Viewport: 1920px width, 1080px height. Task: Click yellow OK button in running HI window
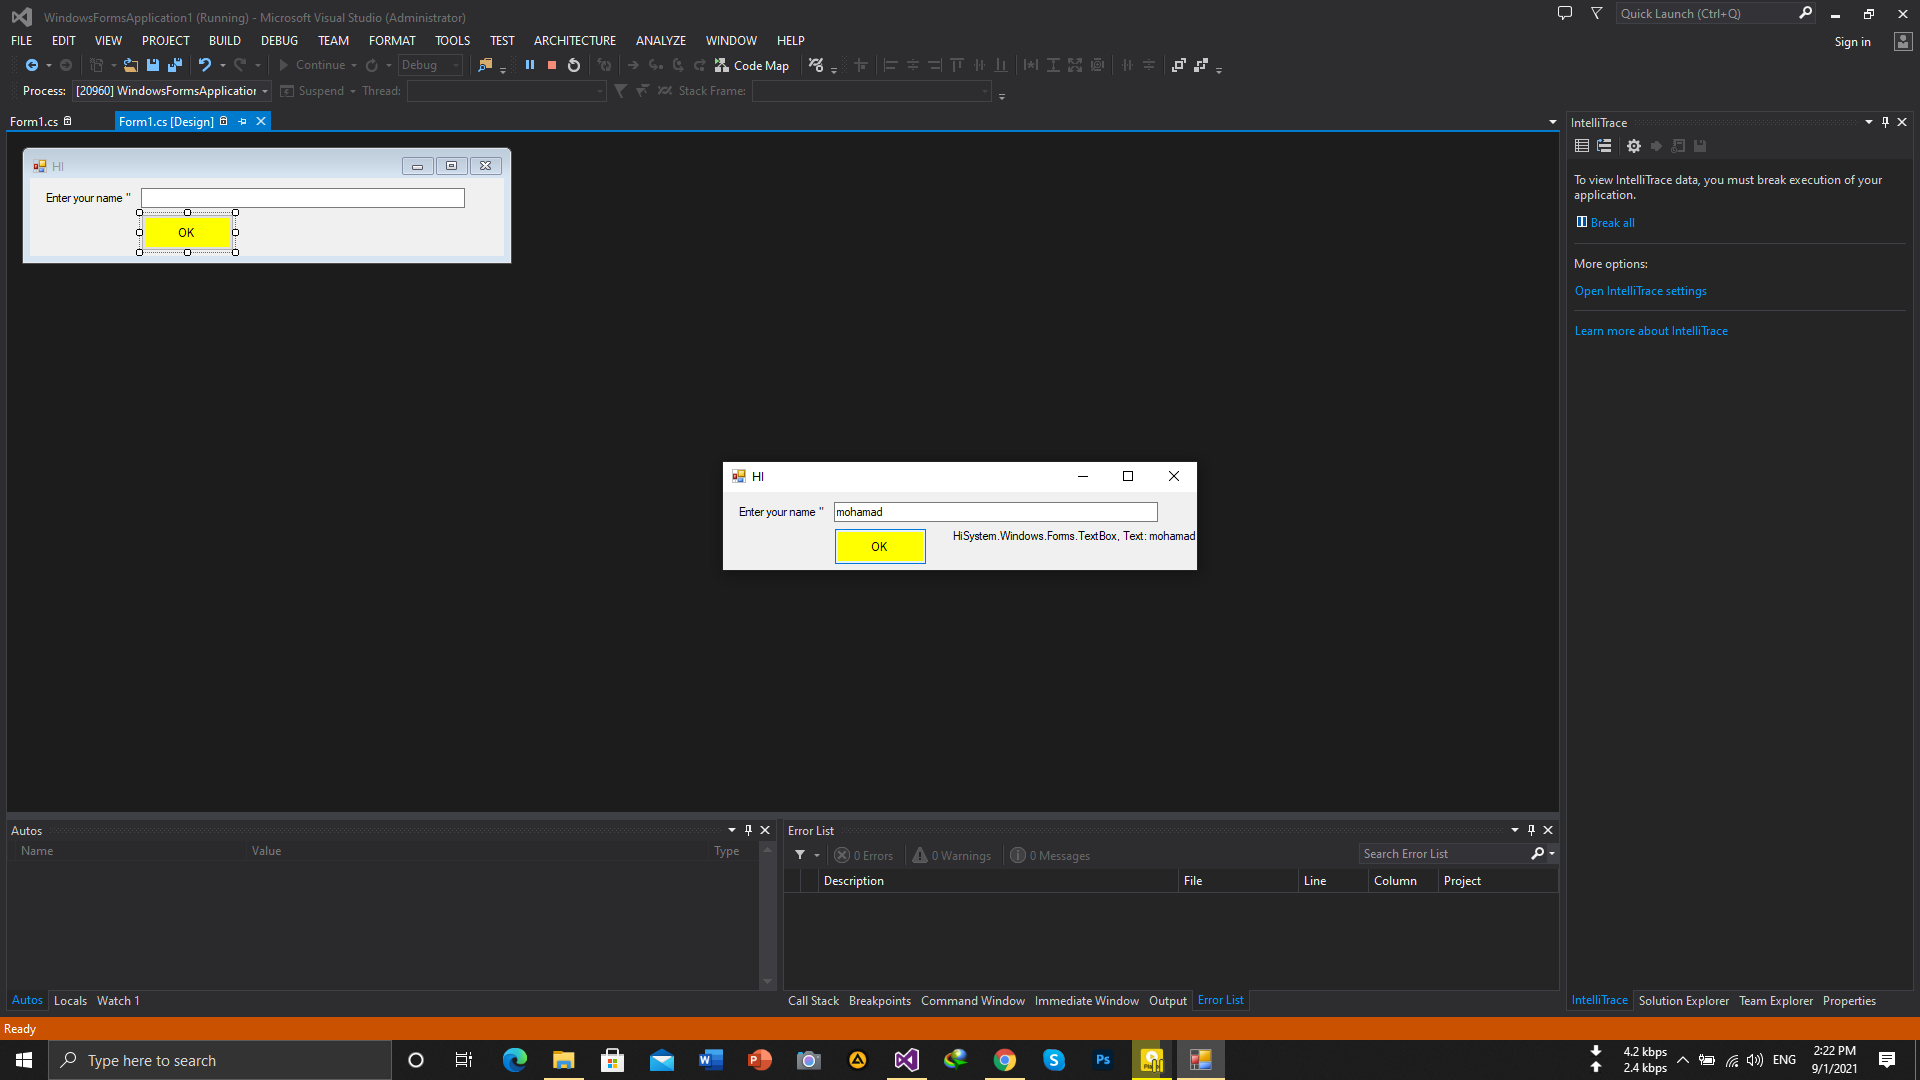pos(880,547)
